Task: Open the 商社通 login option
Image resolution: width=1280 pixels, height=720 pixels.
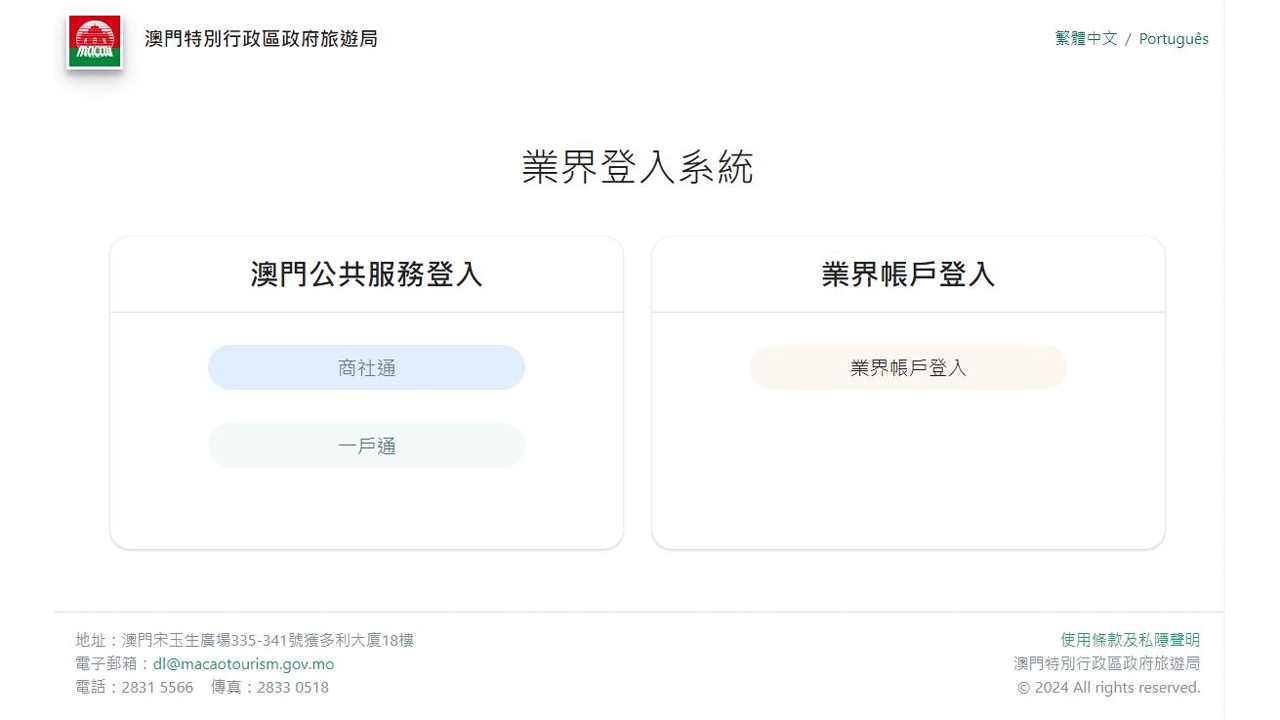Action: pyautogui.click(x=366, y=368)
